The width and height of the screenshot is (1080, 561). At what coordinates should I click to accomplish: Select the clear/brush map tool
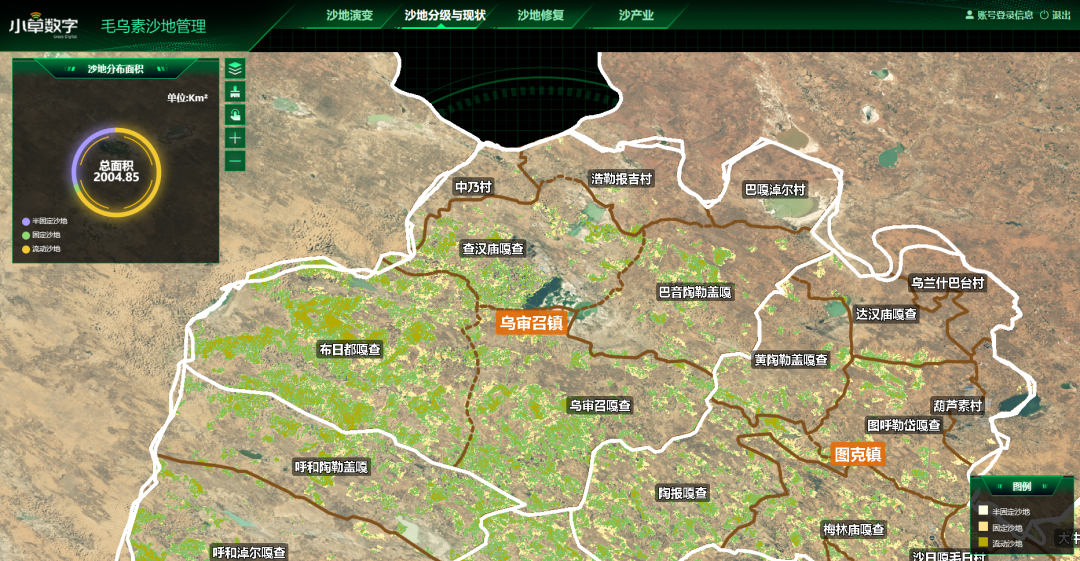click(x=235, y=92)
